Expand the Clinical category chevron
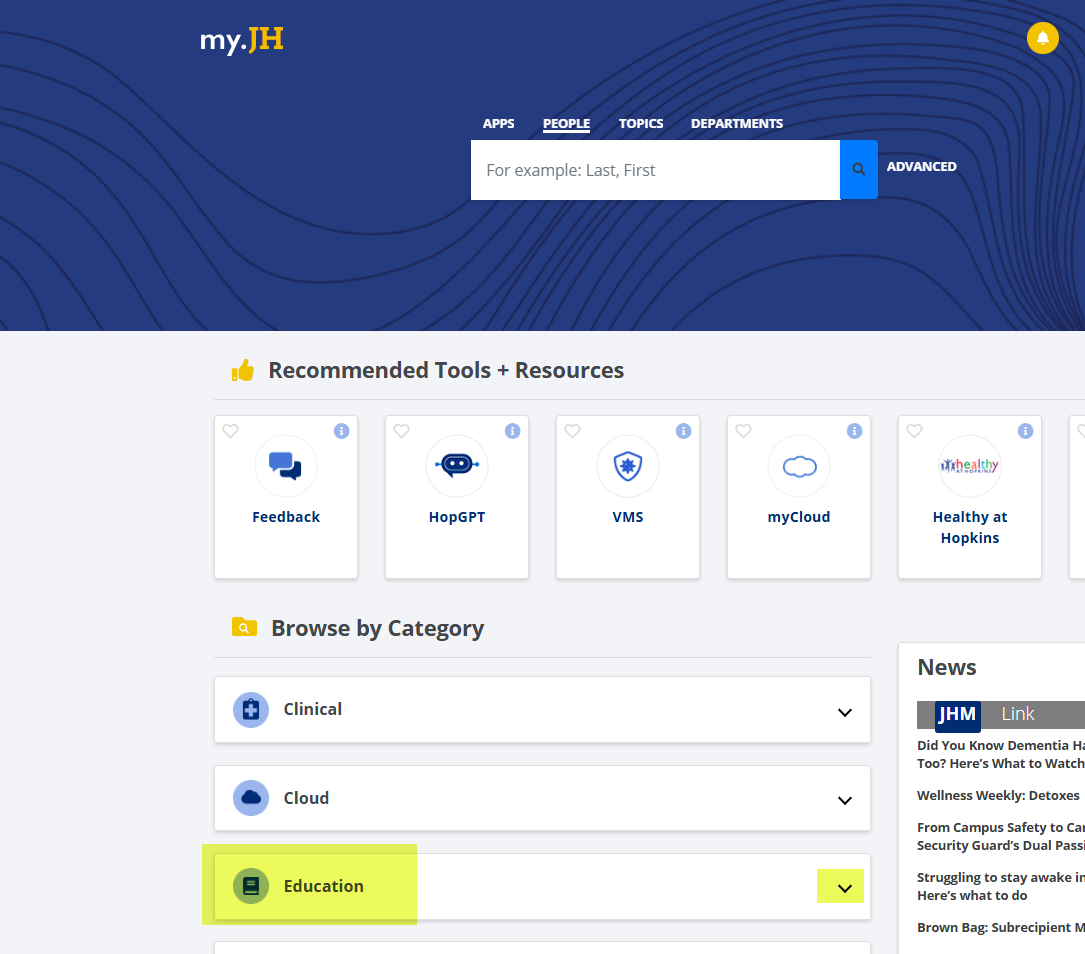This screenshot has width=1085, height=954. pyautogui.click(x=845, y=713)
